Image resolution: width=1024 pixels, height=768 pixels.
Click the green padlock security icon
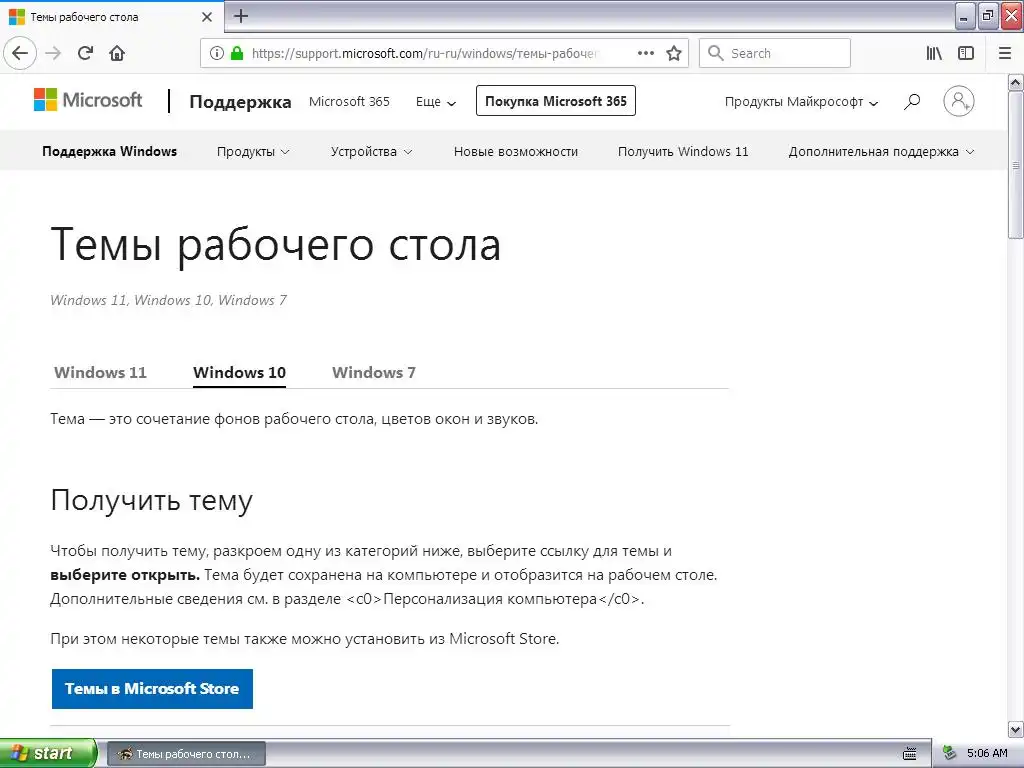[237, 53]
